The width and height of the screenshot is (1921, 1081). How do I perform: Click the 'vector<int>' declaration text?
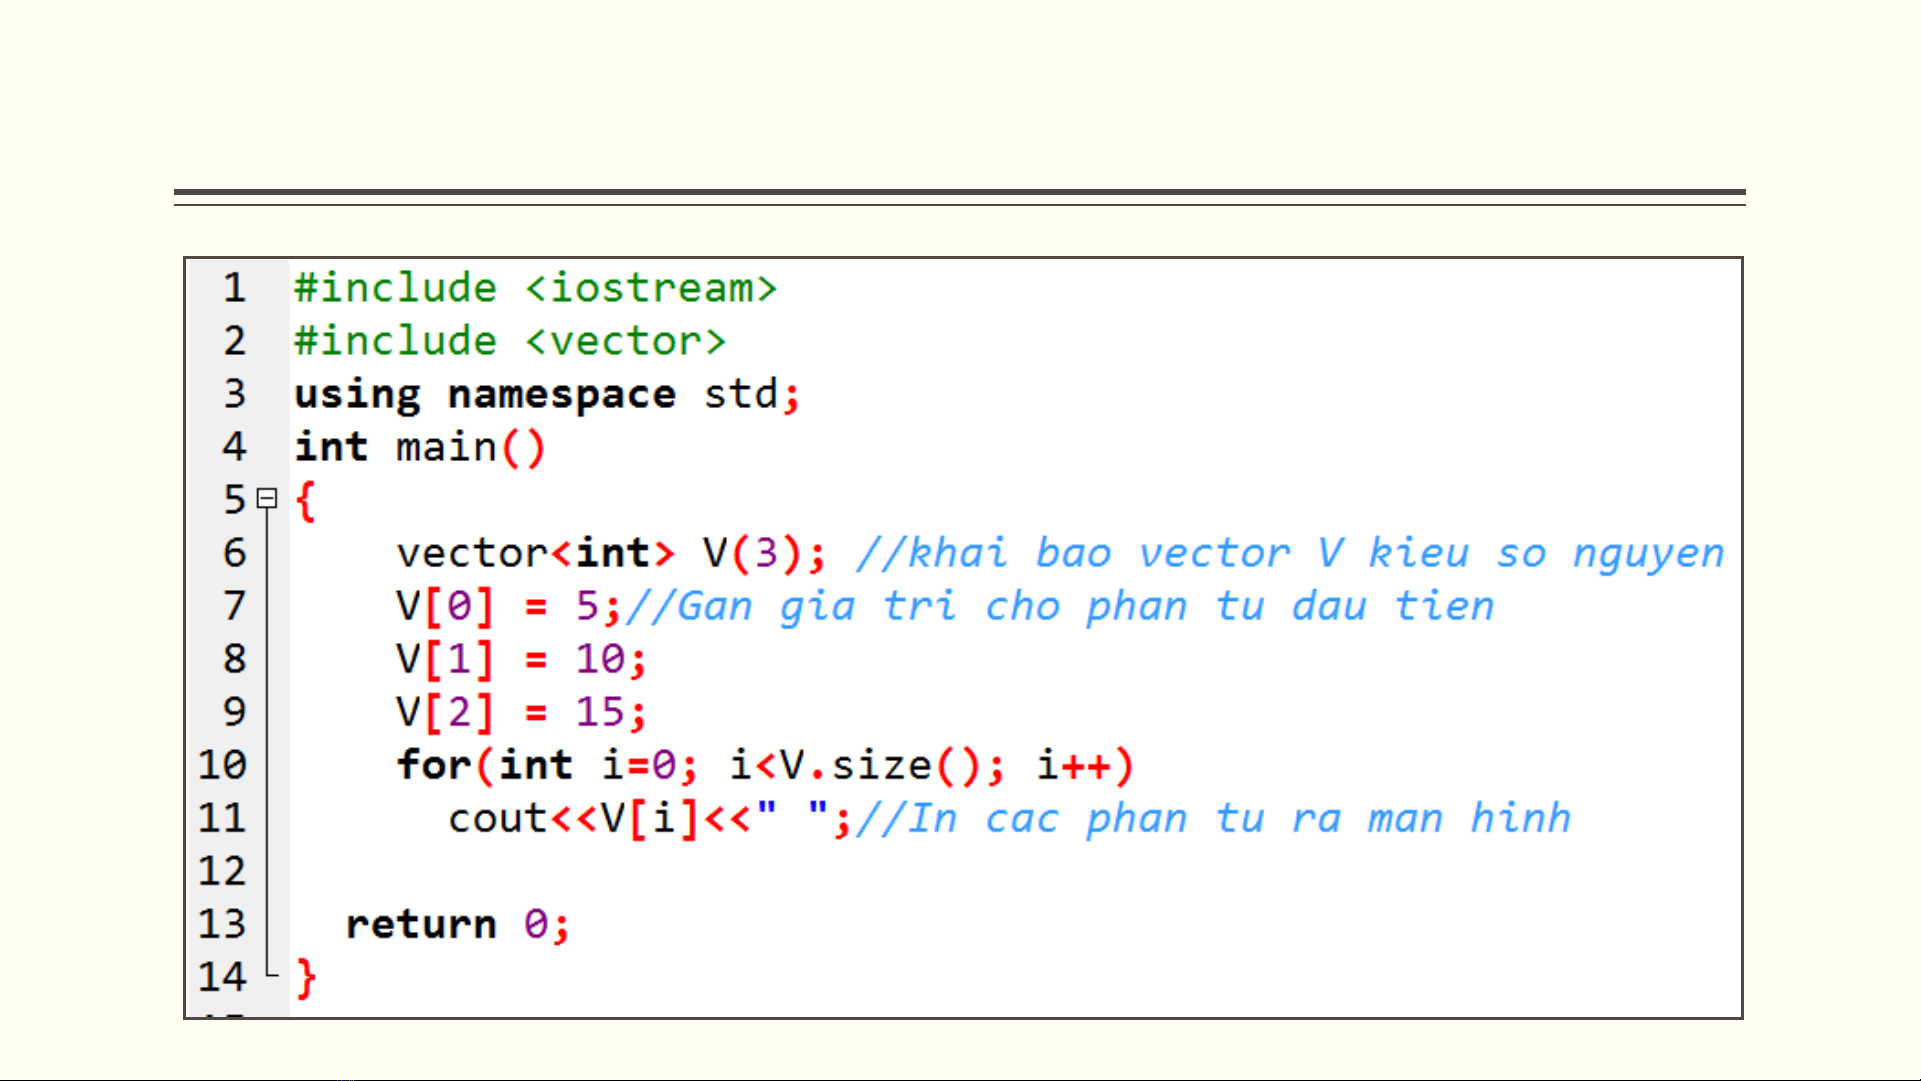[535, 553]
